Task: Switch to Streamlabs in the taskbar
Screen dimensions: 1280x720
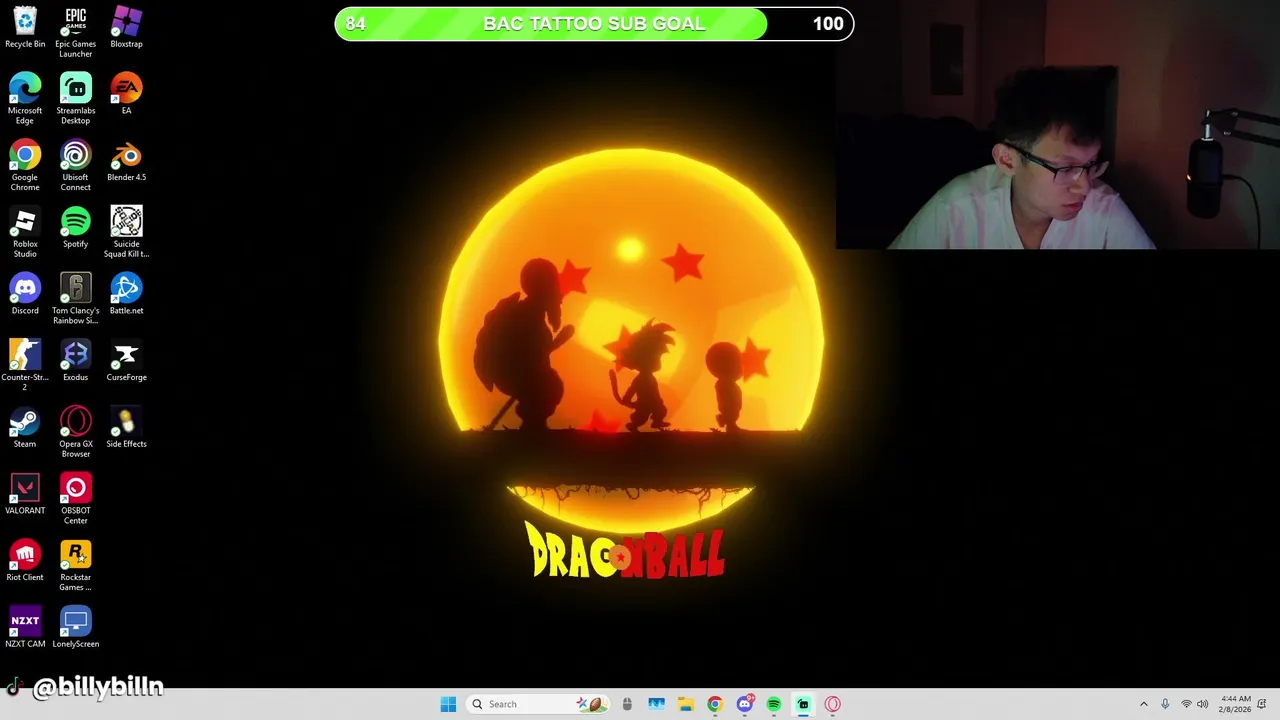Action: 803,704
